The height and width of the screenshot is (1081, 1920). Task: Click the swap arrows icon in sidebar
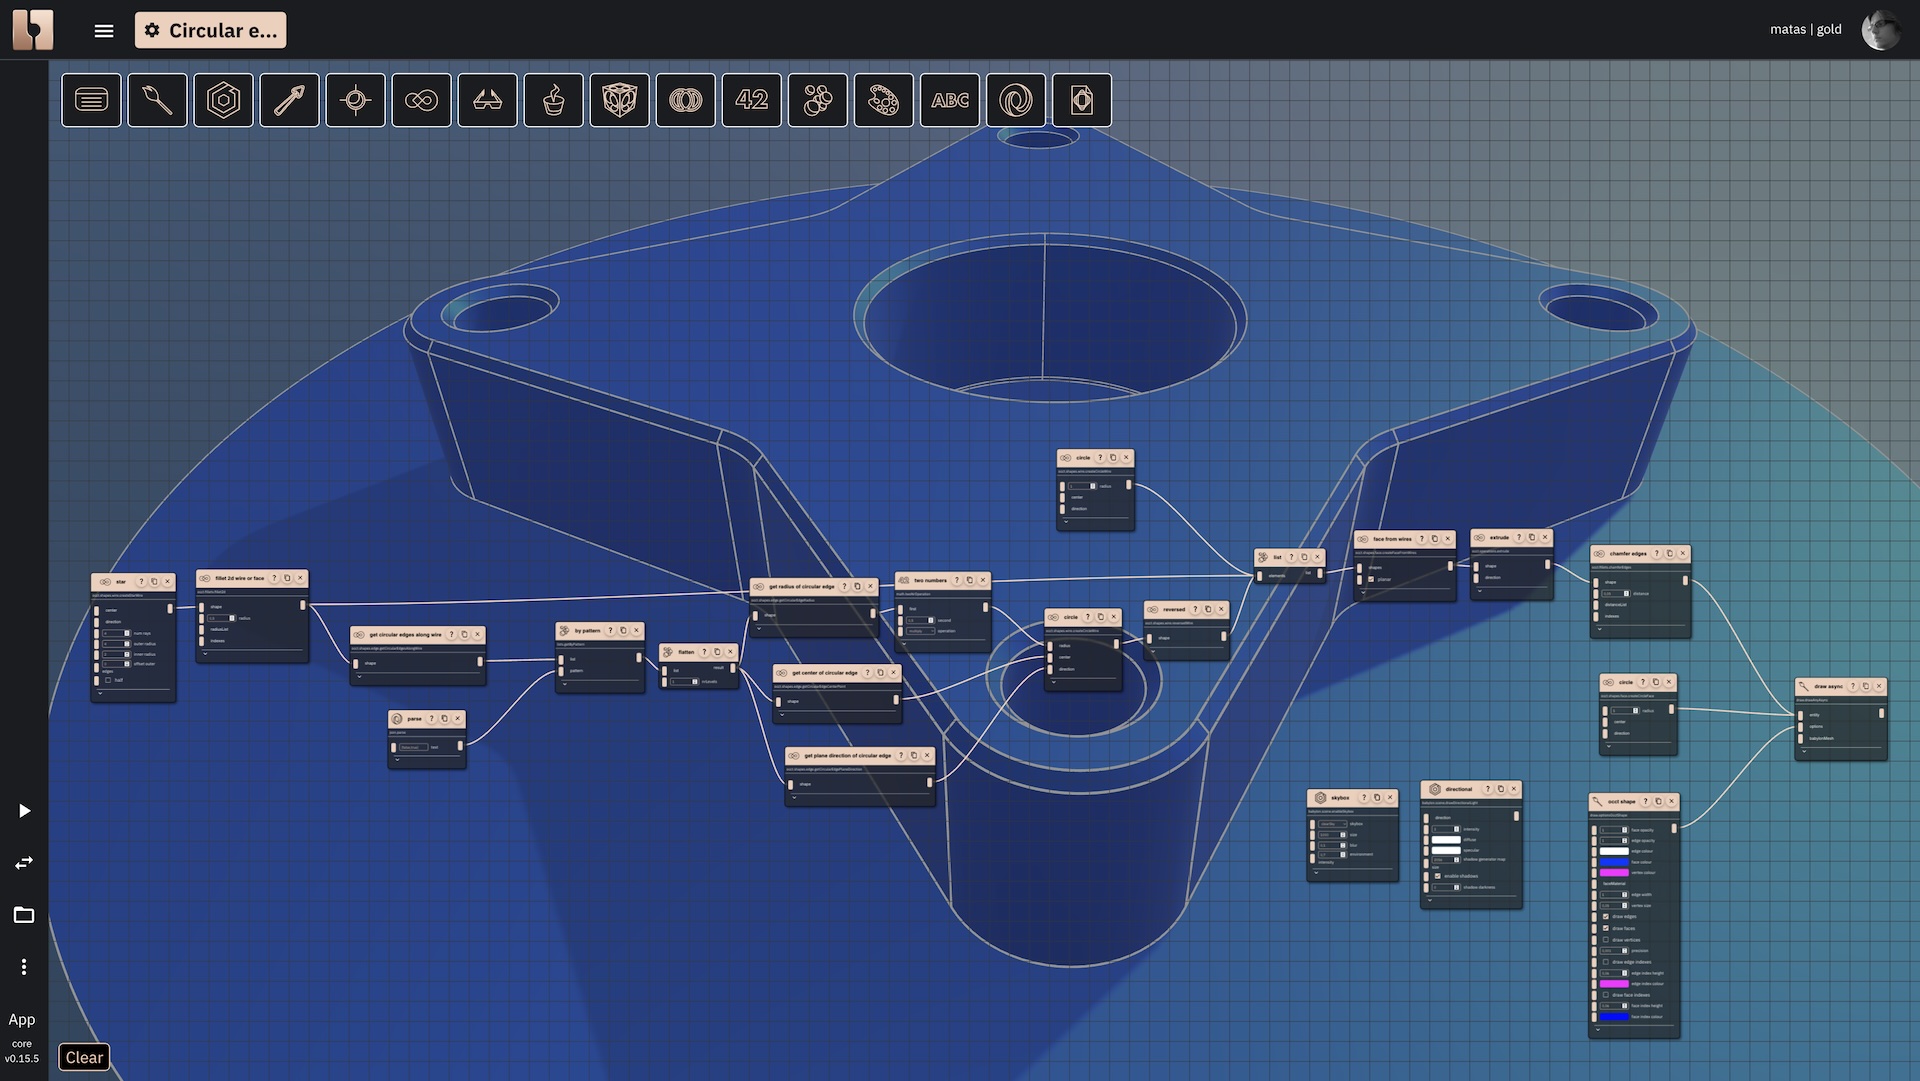click(24, 863)
